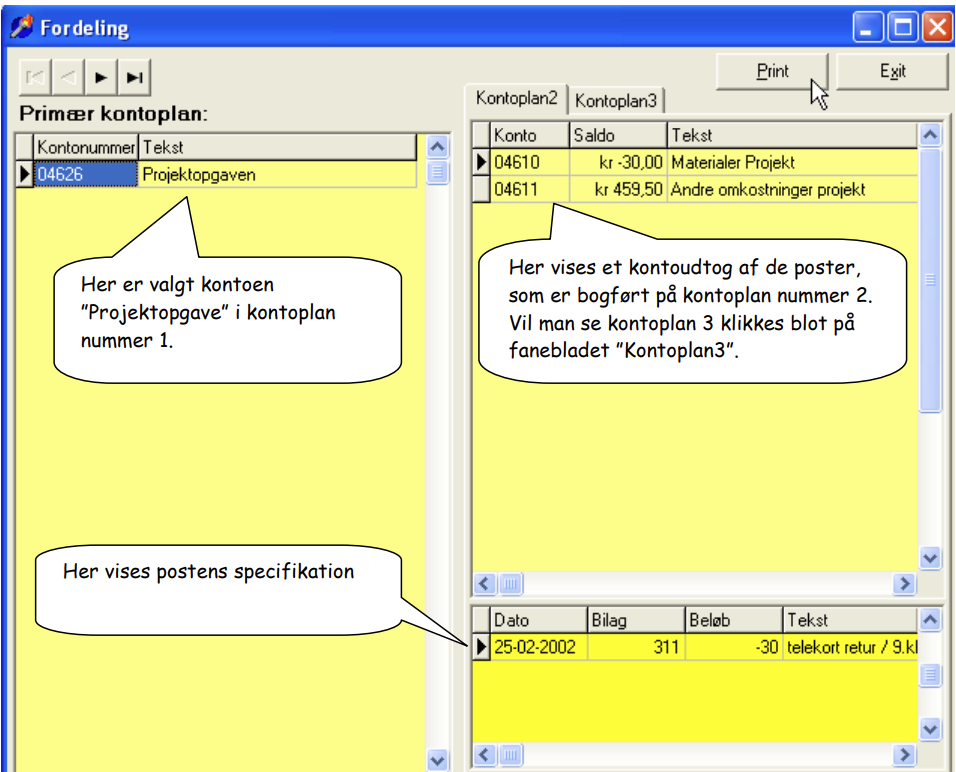Viewport: 956px width, 772px height.
Task: Click the Dato column header
Action: (539, 620)
